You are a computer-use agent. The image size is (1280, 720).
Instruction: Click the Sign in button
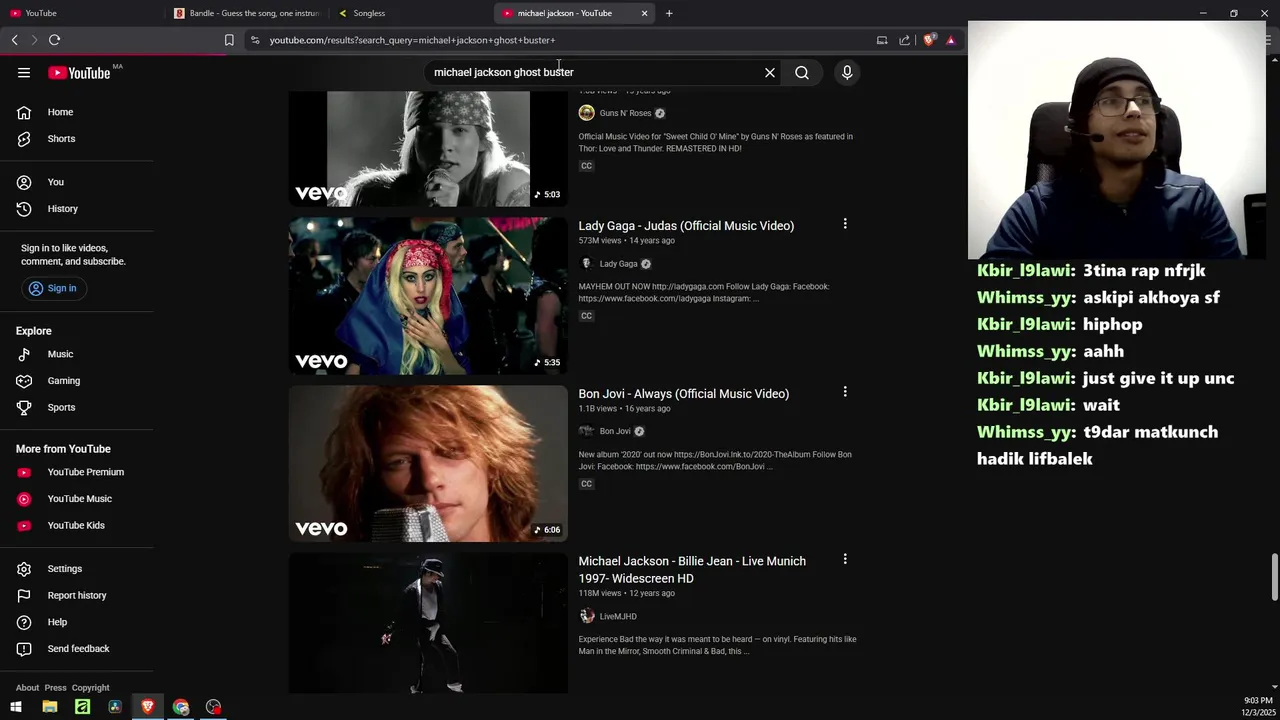pos(52,288)
